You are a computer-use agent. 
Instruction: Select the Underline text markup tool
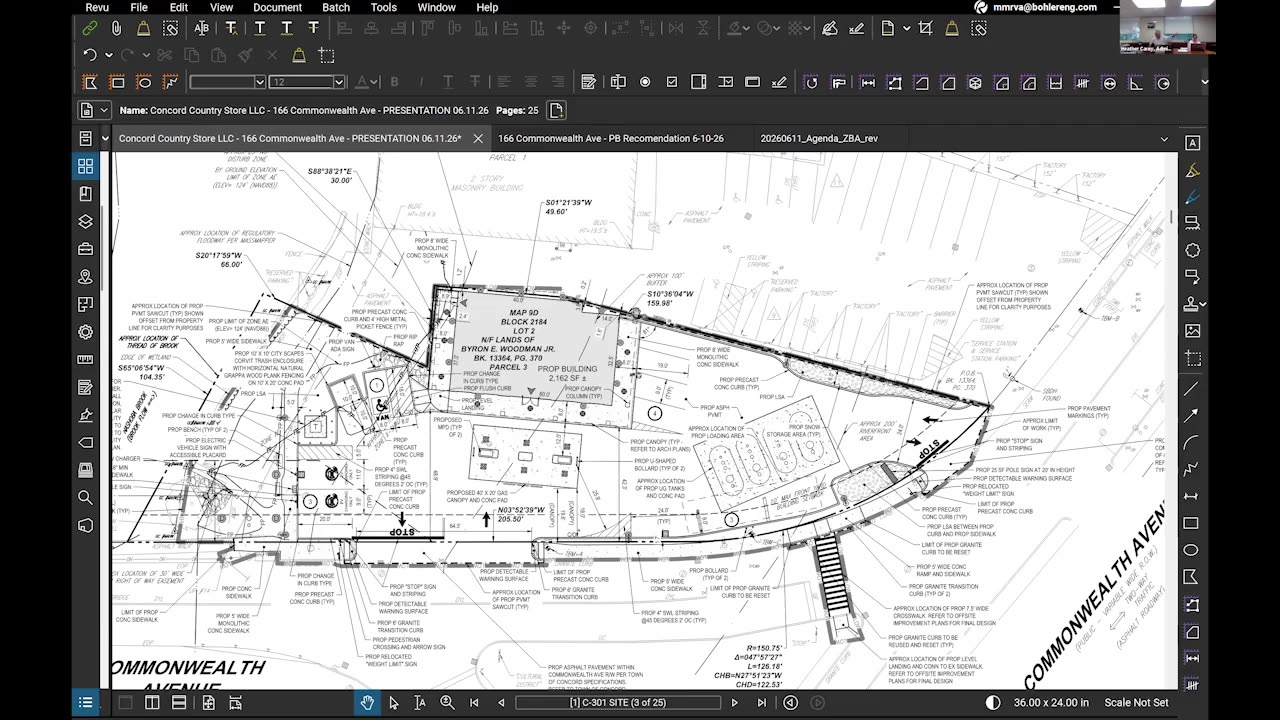click(259, 29)
